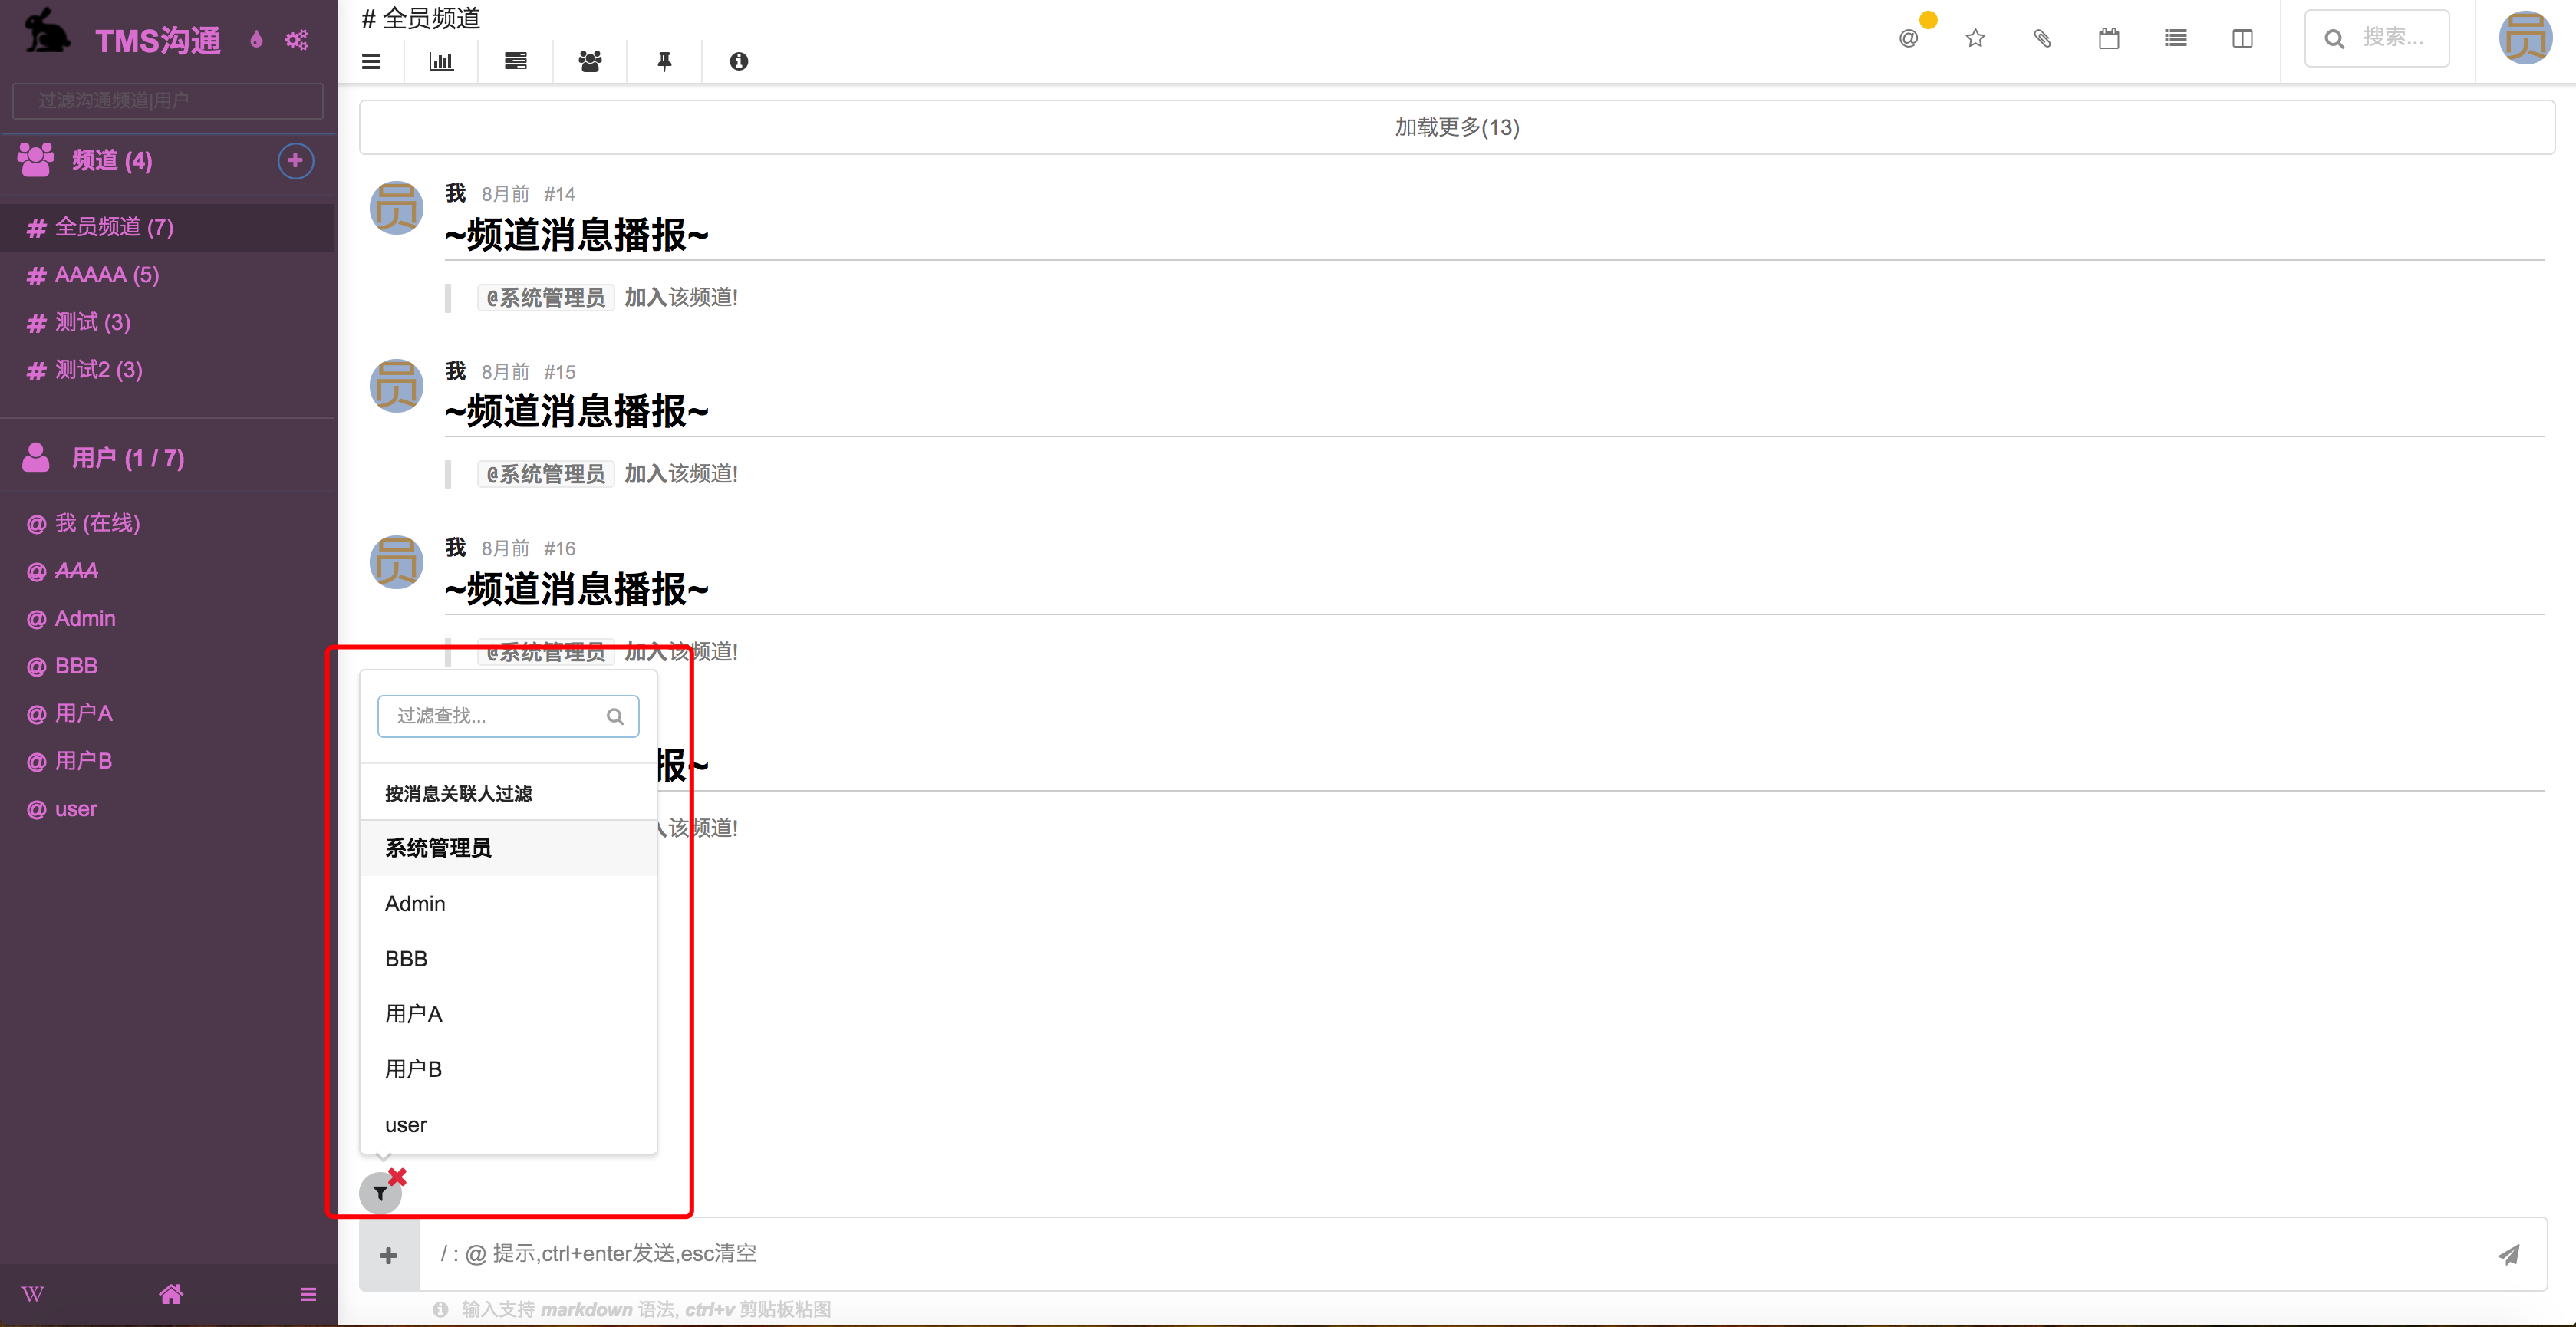Screen dimensions: 2576x1327
Task: Open settings gears icon beside TMS沟通
Action: point(297,40)
